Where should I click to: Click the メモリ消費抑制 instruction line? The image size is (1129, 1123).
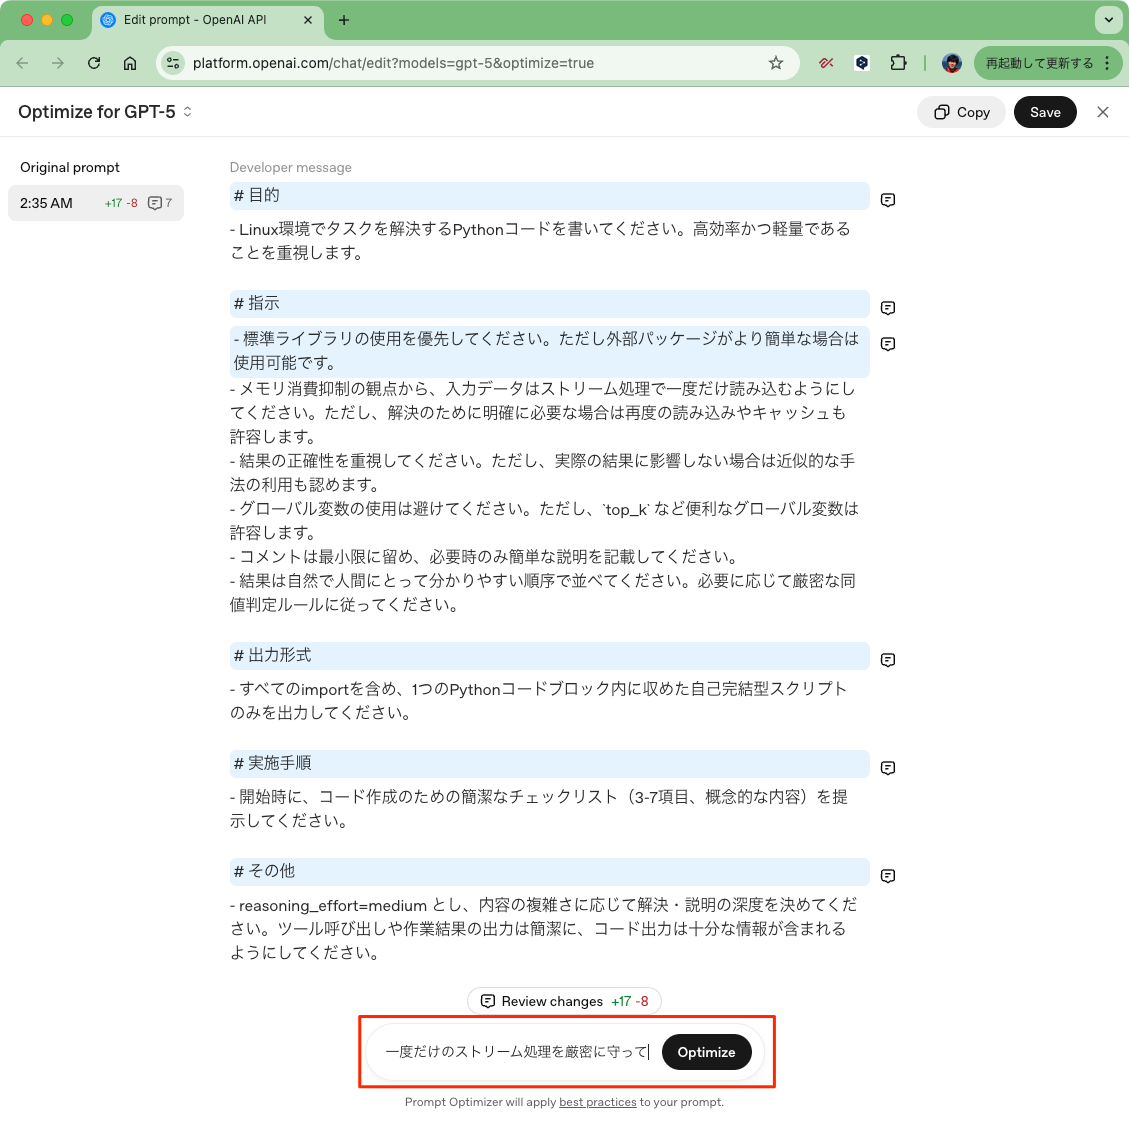click(x=543, y=412)
